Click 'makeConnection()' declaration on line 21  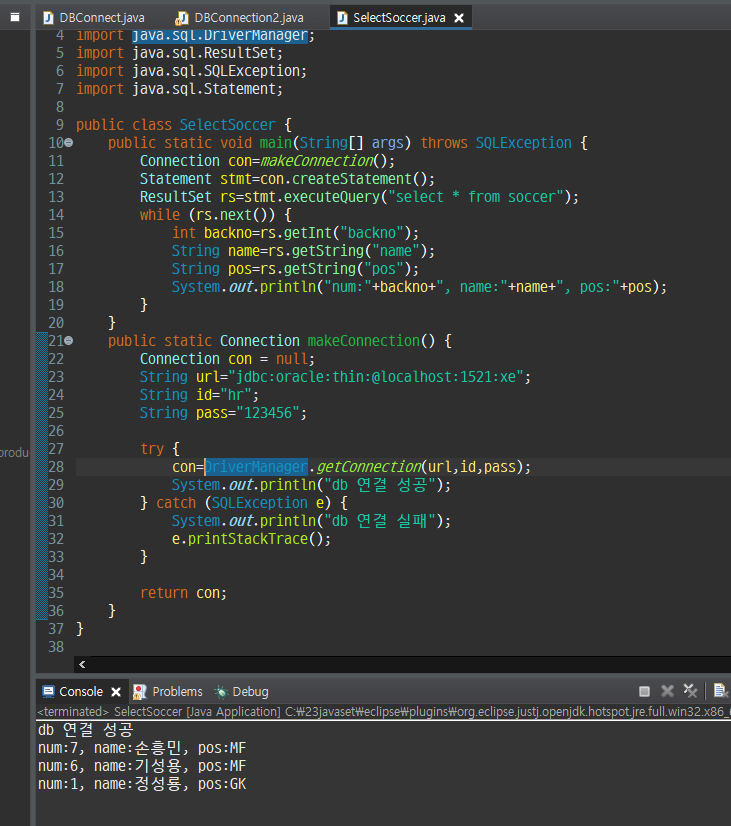pyautogui.click(x=371, y=341)
